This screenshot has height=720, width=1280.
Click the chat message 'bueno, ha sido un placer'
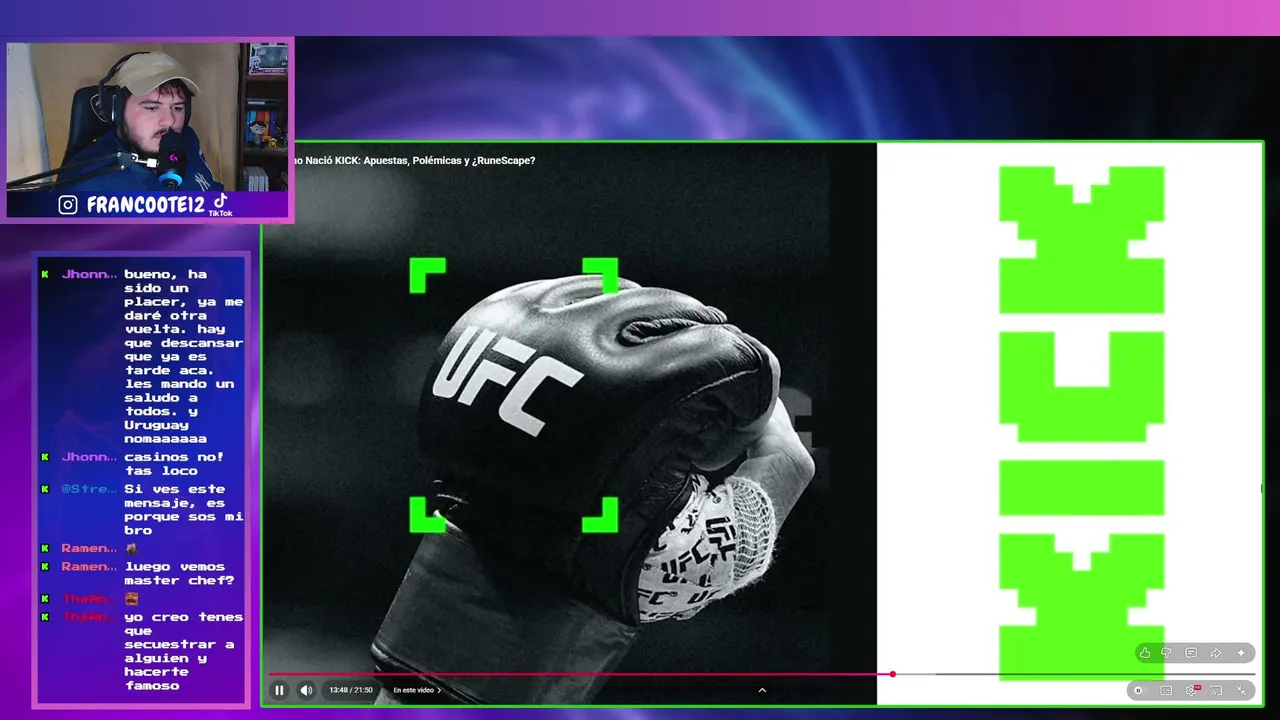[184, 356]
